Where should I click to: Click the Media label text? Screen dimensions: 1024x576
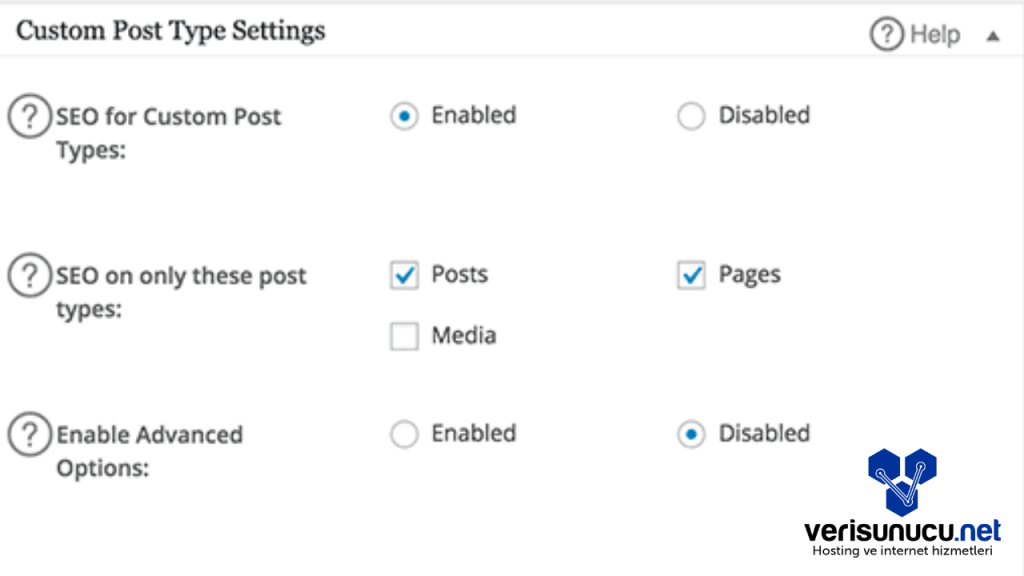pos(463,335)
